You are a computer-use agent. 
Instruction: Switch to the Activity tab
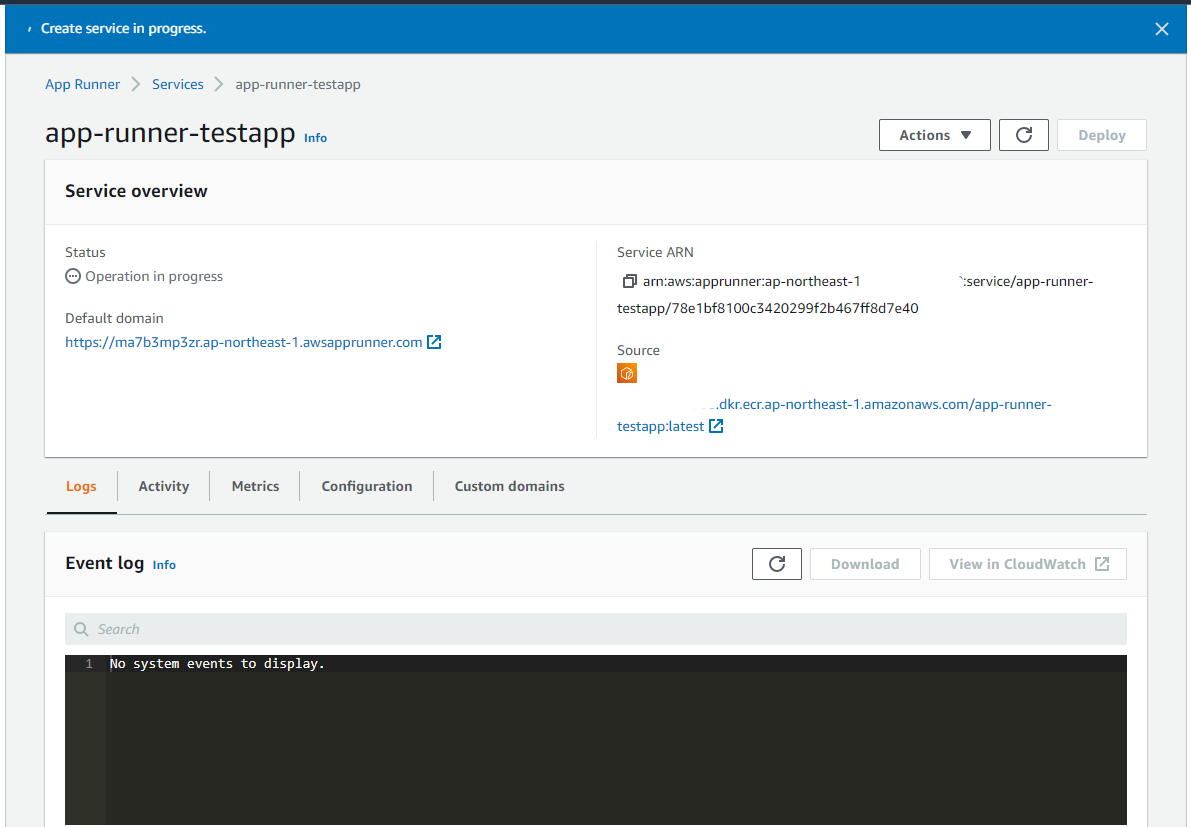click(x=163, y=486)
